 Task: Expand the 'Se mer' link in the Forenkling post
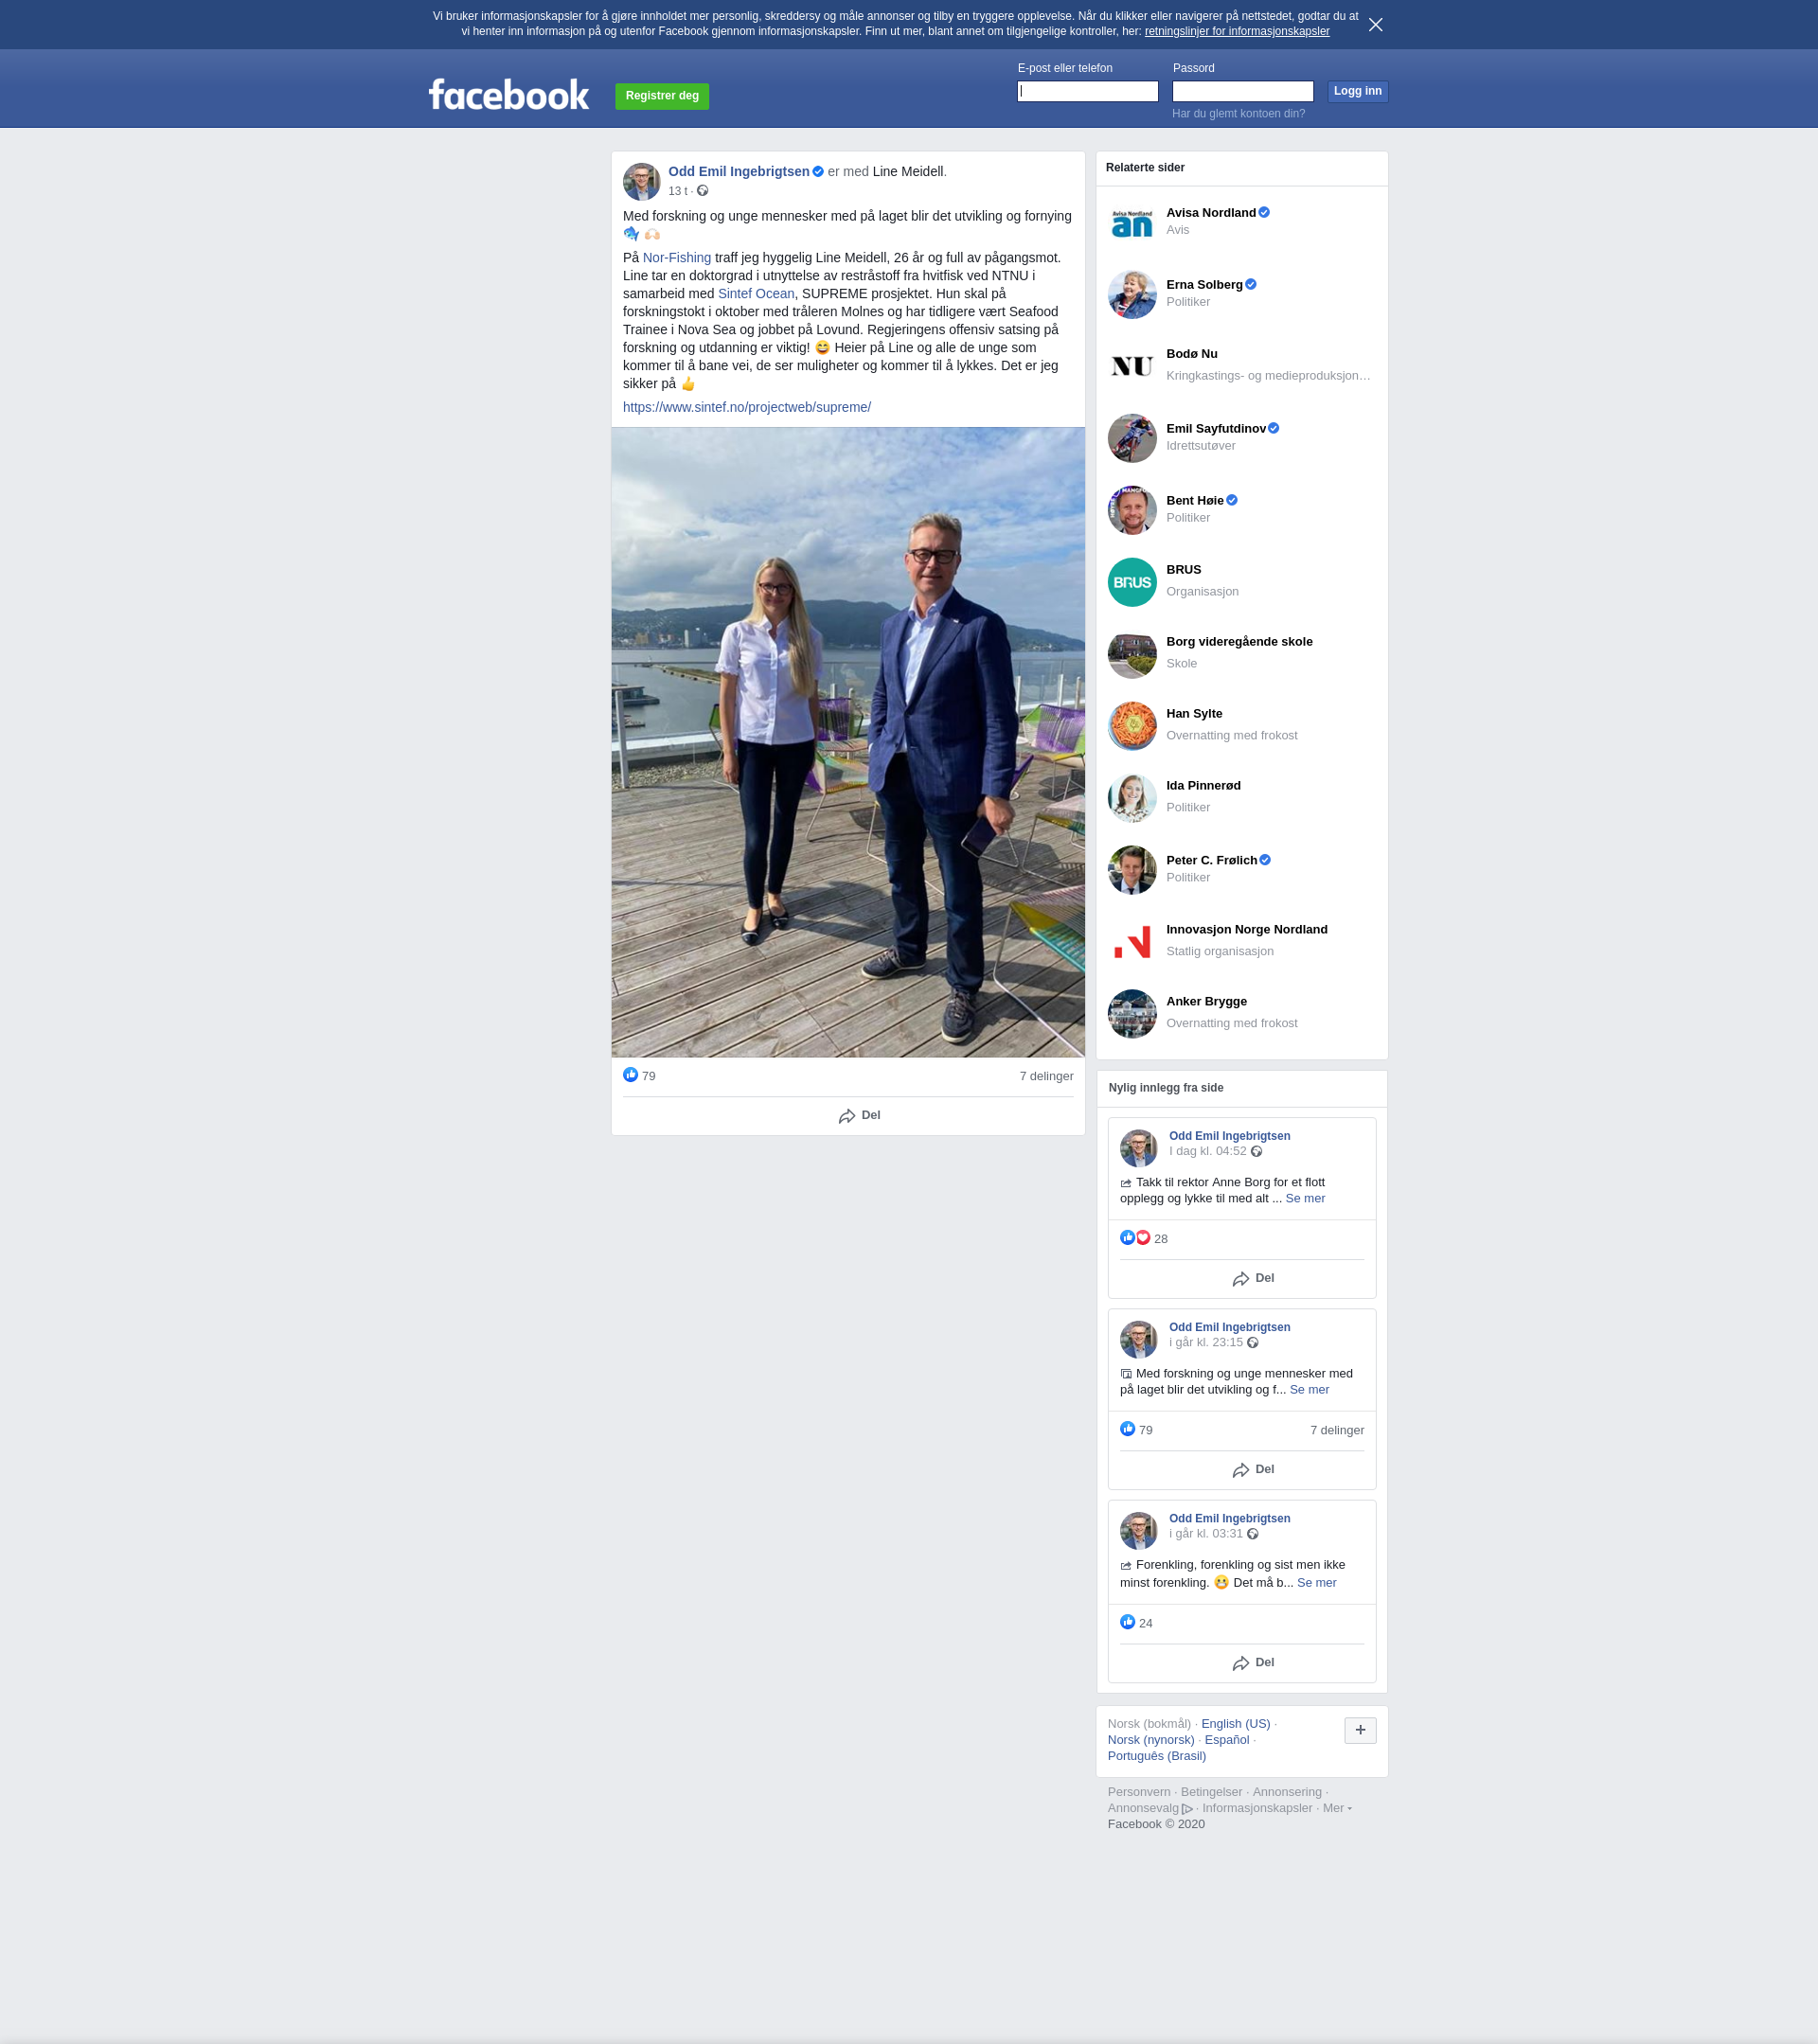point(1316,1582)
